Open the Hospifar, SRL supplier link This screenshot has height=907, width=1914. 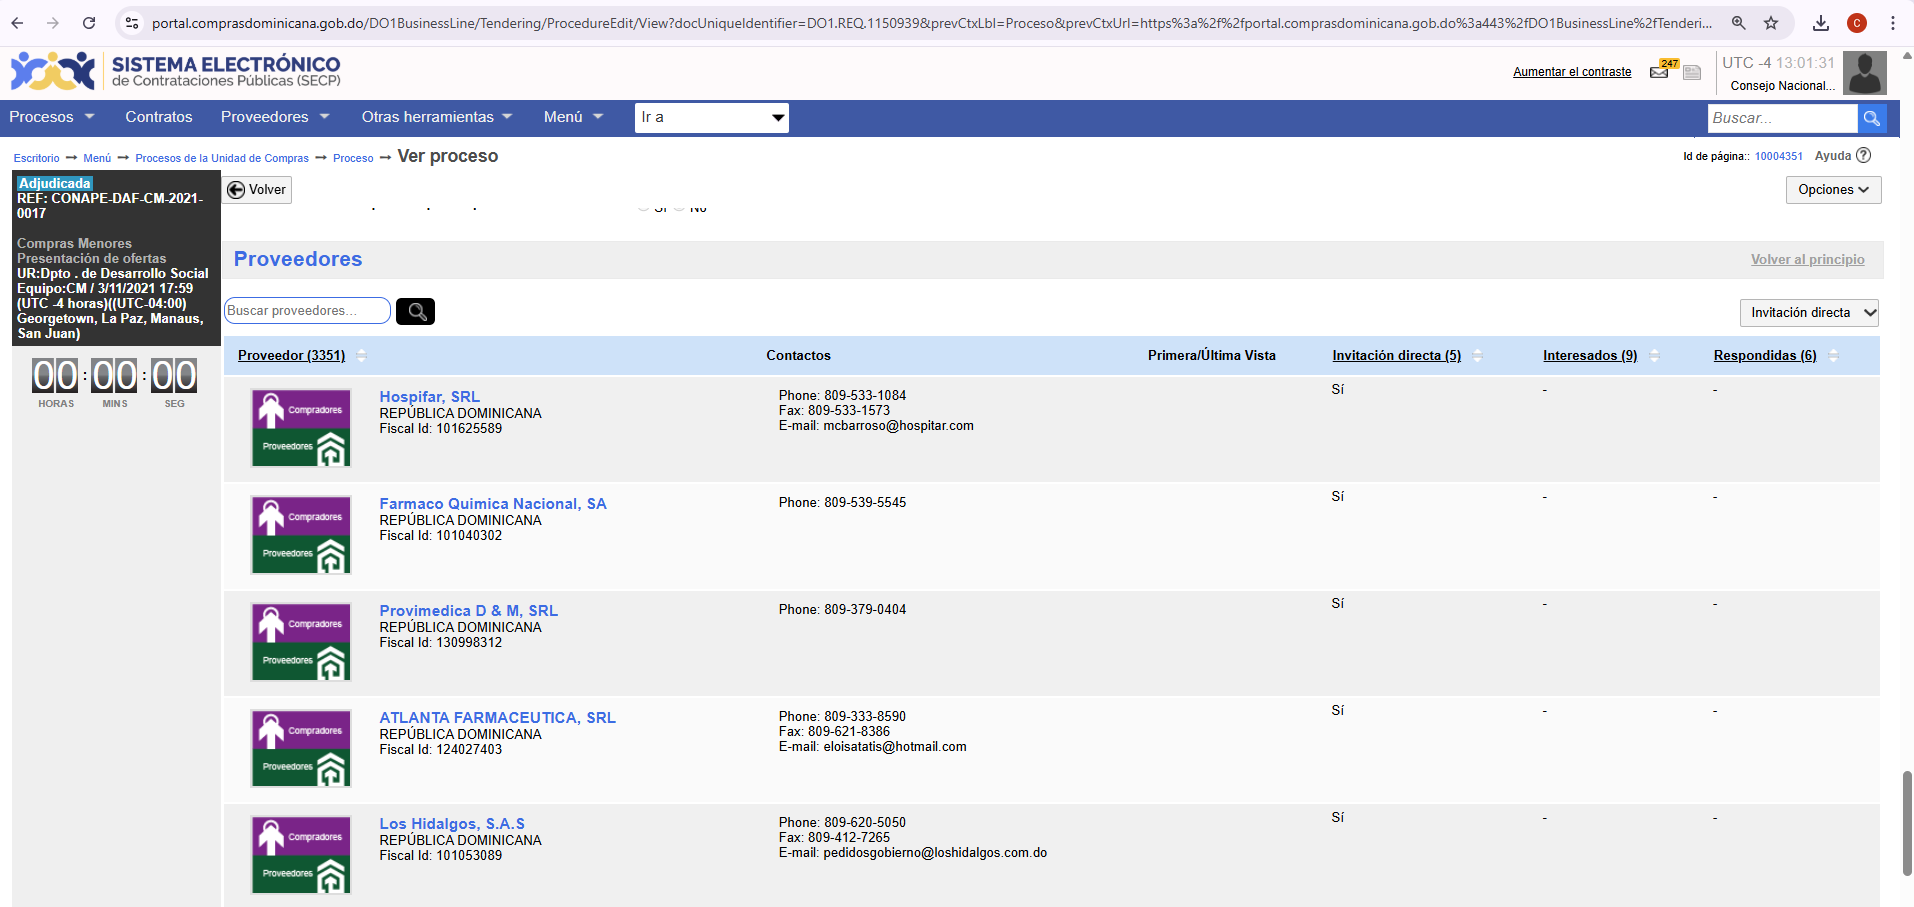(x=429, y=397)
